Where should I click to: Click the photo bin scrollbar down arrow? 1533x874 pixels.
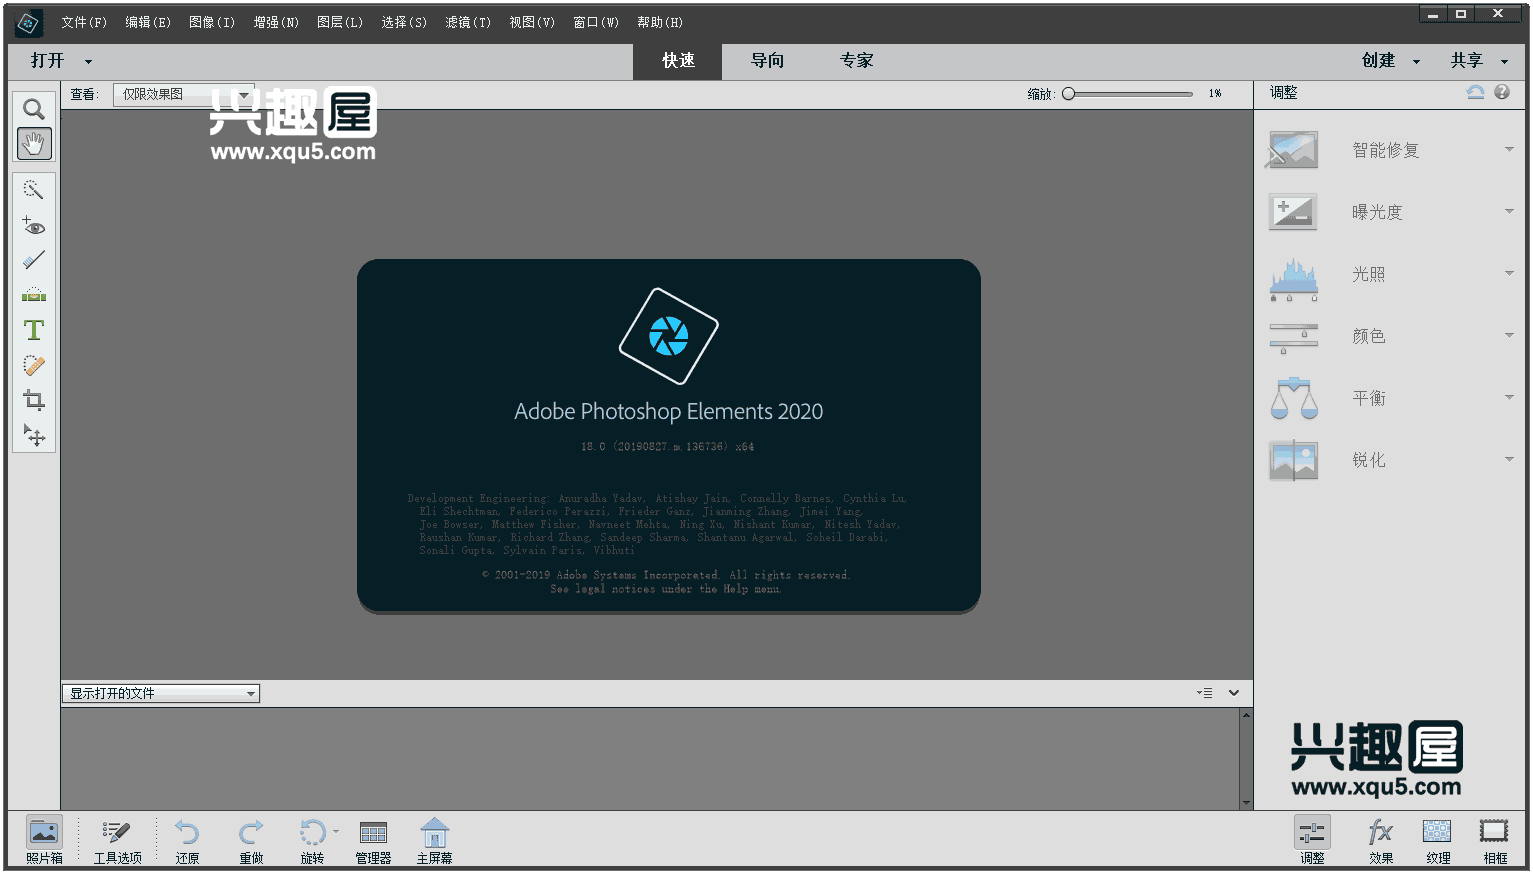coord(1246,802)
